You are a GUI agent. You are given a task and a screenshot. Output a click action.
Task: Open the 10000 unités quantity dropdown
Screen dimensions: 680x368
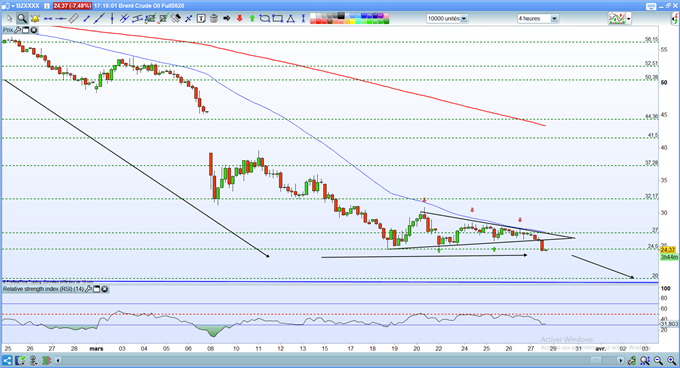(464, 19)
